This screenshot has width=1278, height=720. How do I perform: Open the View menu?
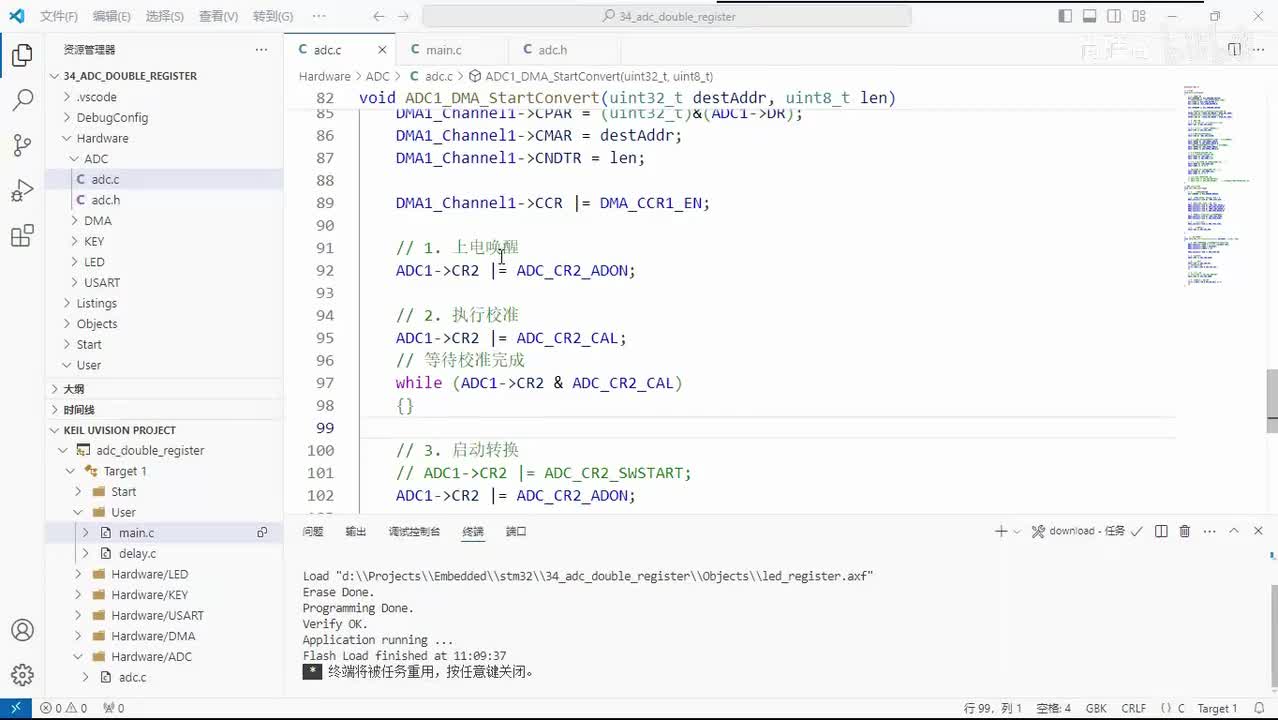[218, 16]
